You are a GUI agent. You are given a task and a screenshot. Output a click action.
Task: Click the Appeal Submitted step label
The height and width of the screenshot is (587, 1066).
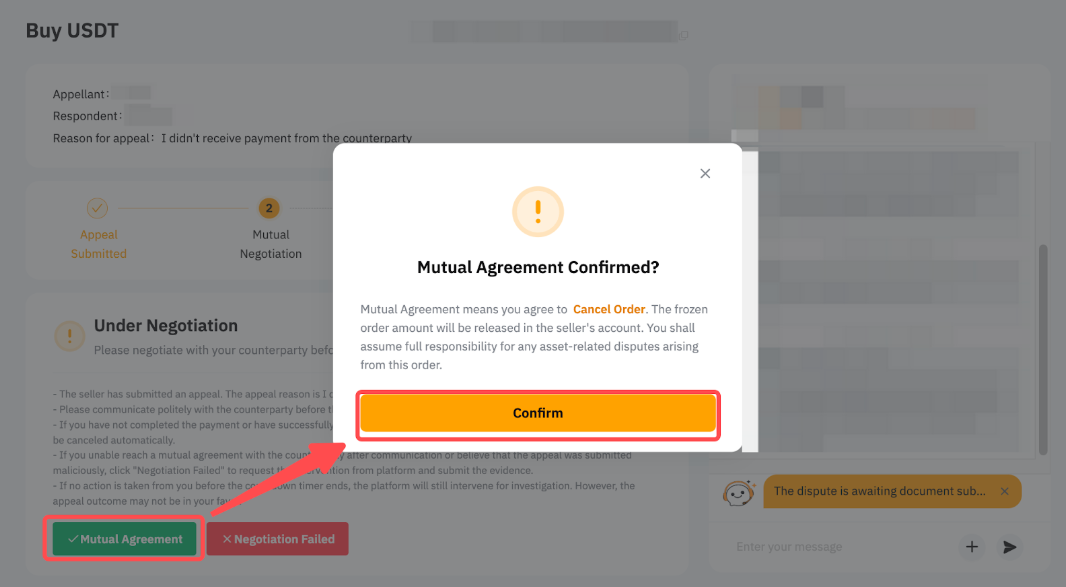coord(99,244)
